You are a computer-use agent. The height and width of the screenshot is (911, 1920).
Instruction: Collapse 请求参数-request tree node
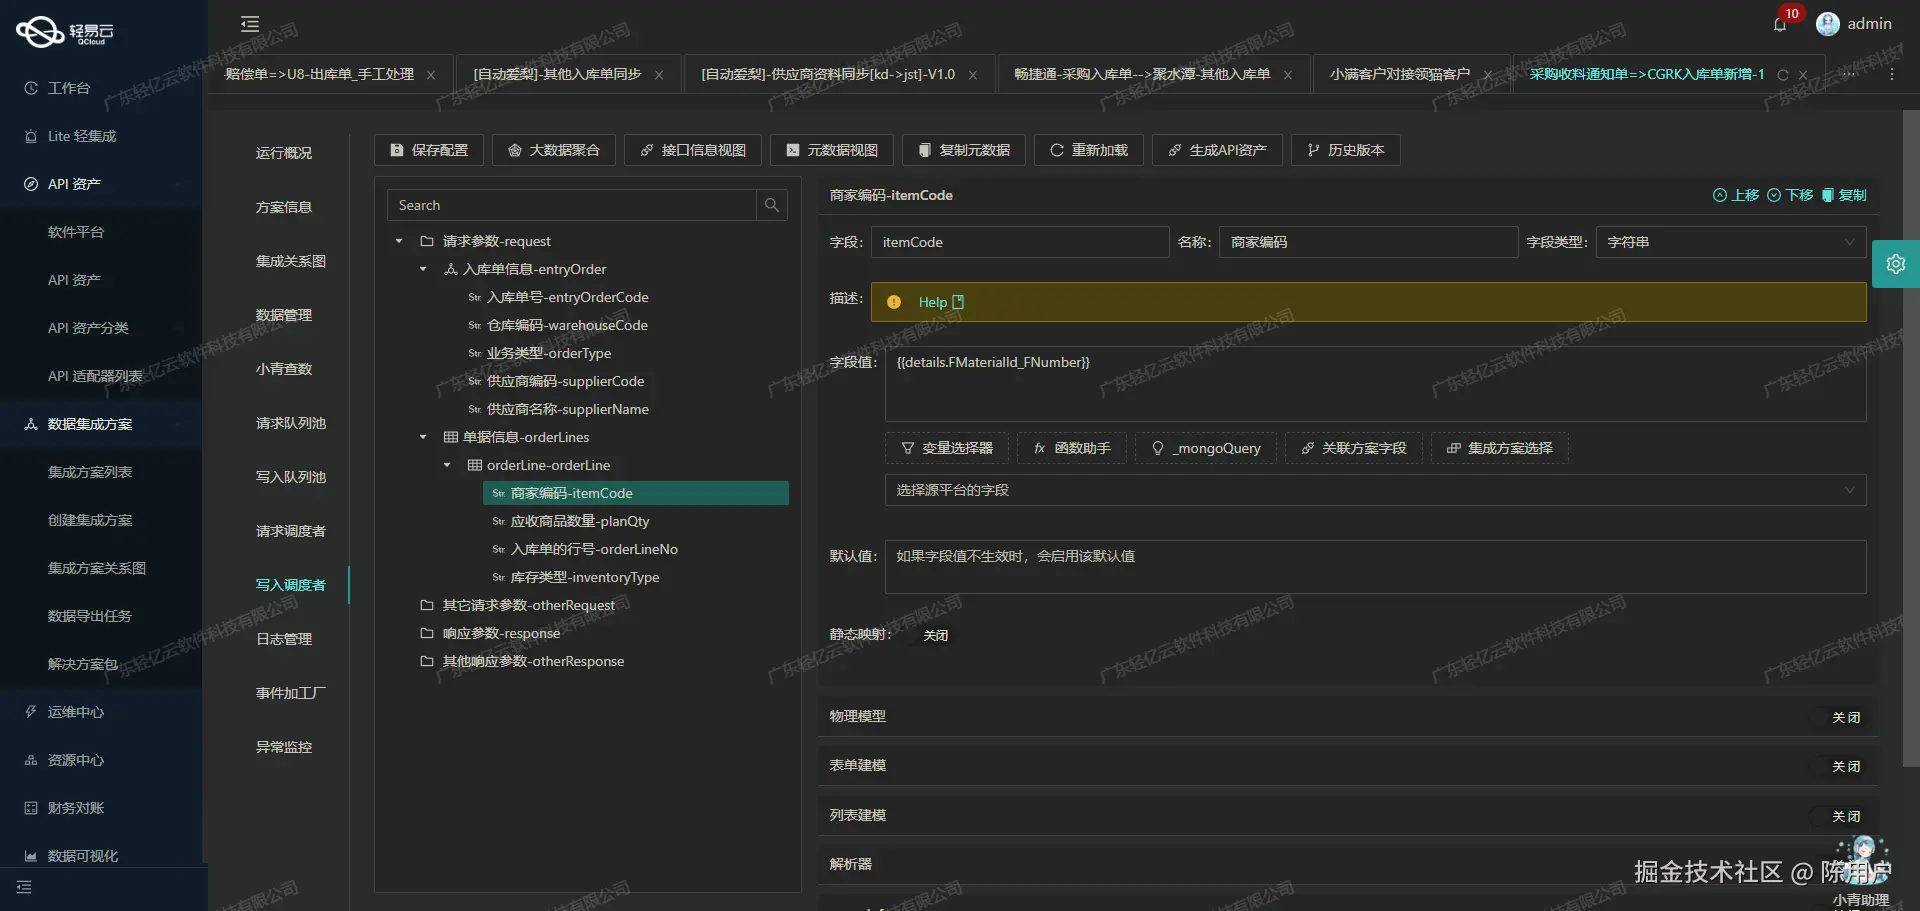click(399, 241)
